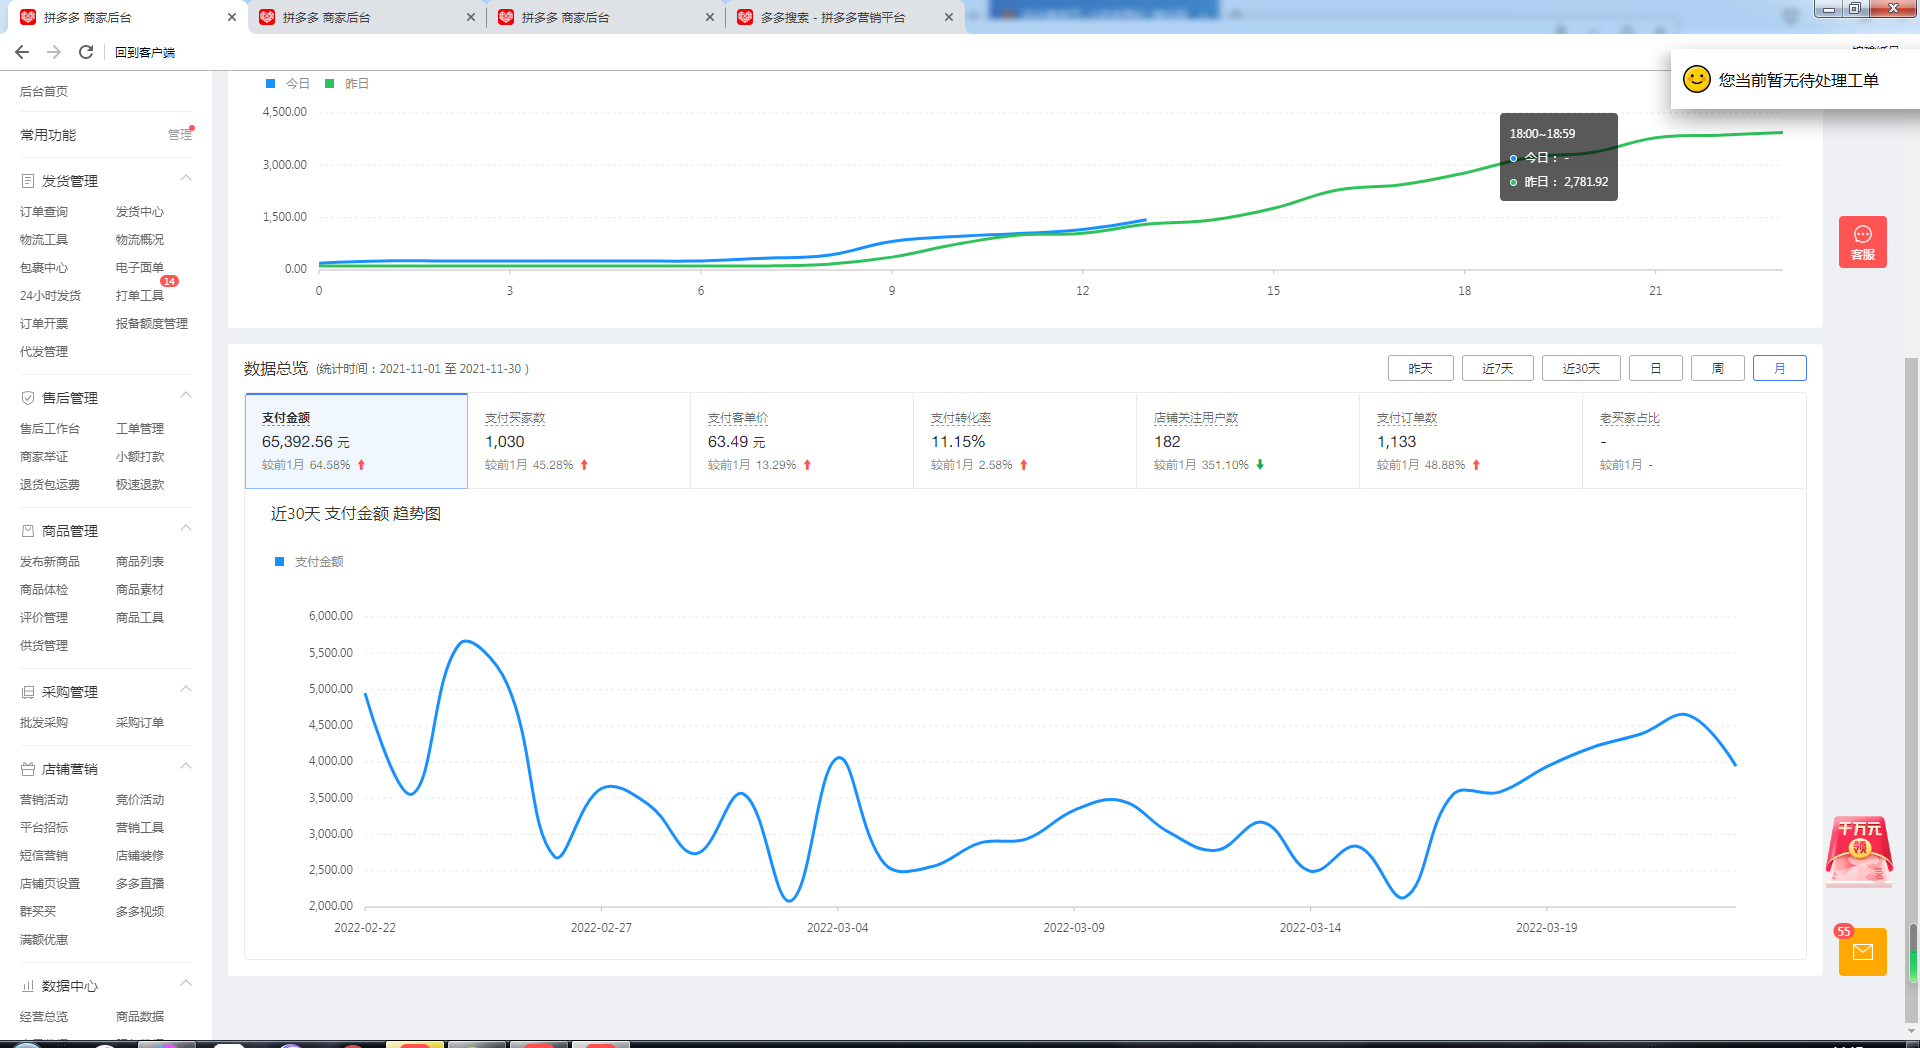
Task: Open 后台首页 in the sidebar
Action: point(44,92)
